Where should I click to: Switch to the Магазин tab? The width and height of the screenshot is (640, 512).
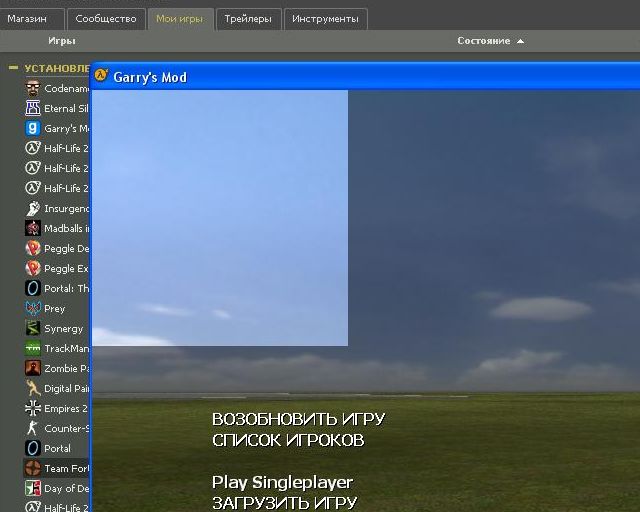click(33, 18)
